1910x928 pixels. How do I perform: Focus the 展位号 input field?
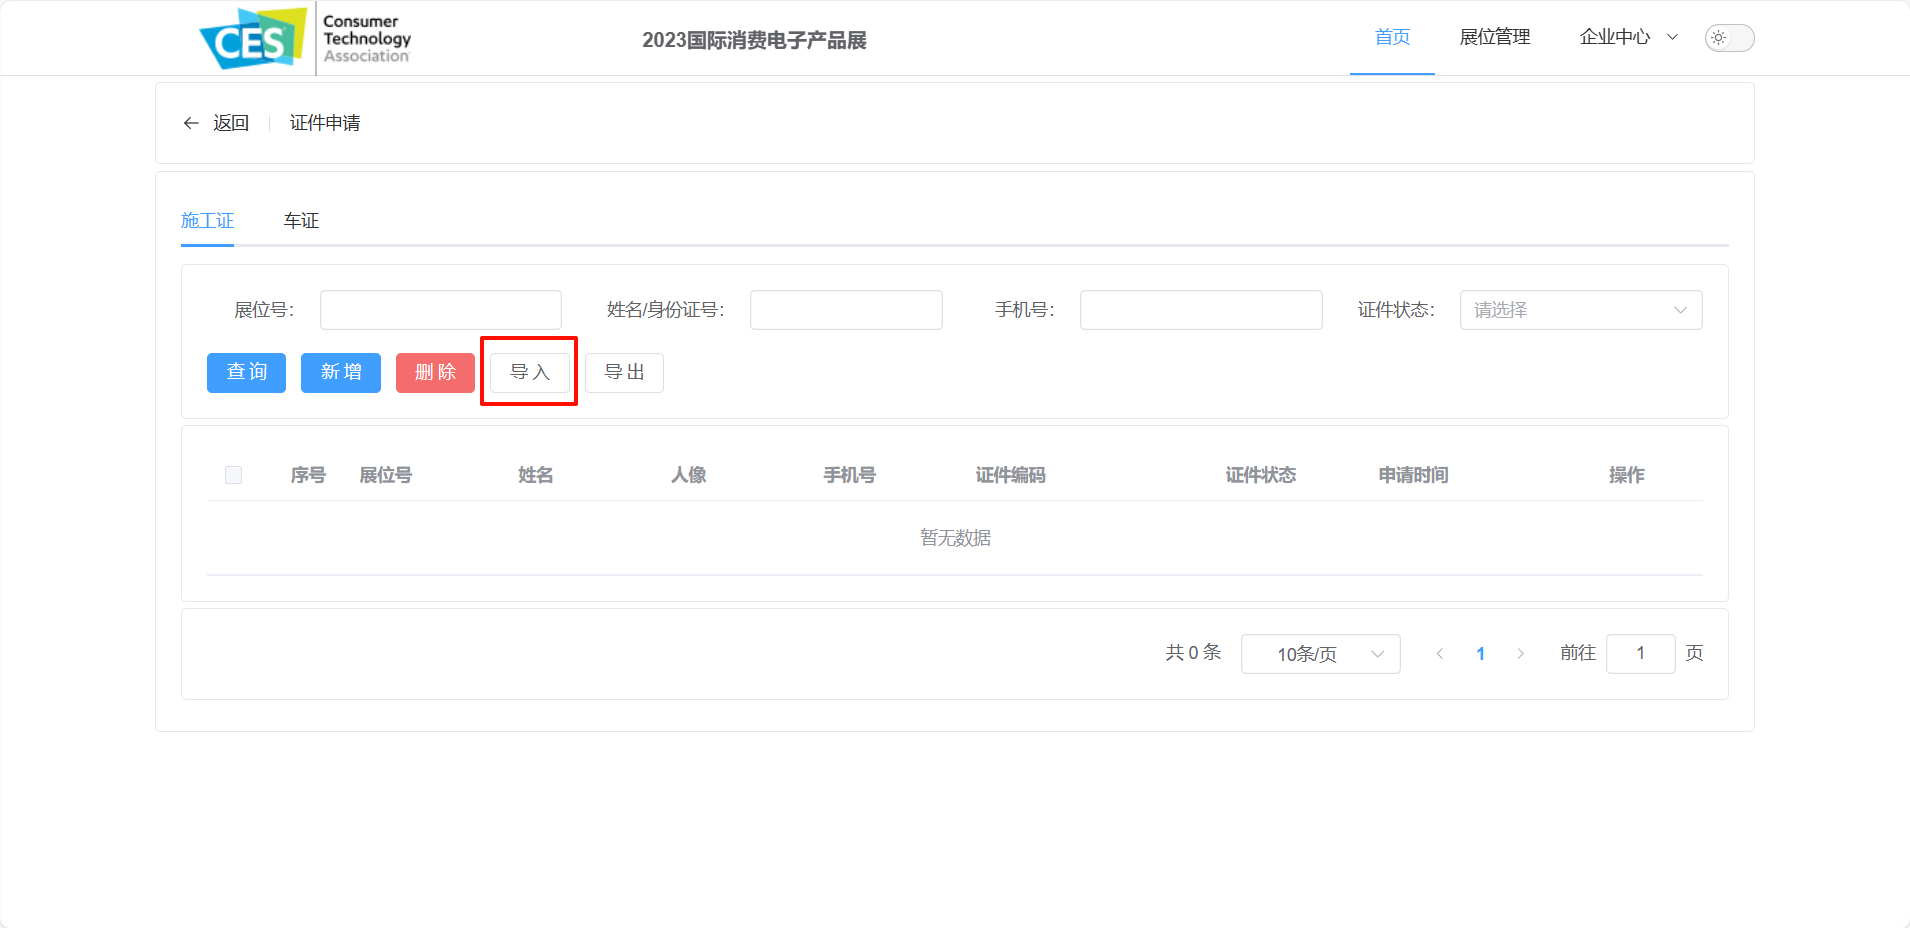point(441,310)
